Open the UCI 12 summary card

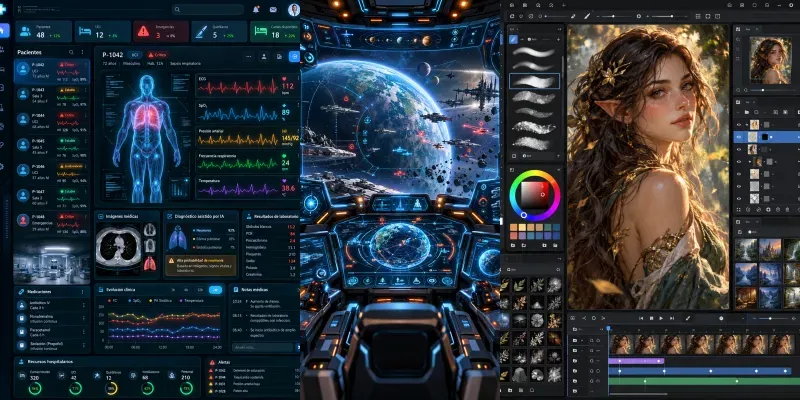pos(103,32)
